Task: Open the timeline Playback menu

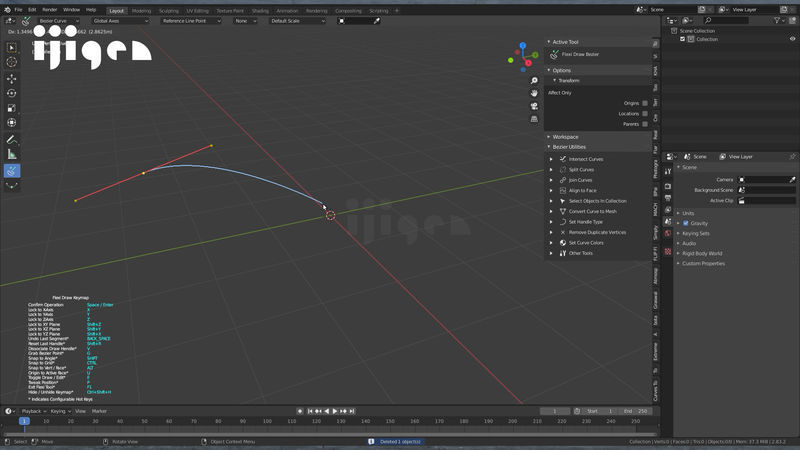Action: 34,411
